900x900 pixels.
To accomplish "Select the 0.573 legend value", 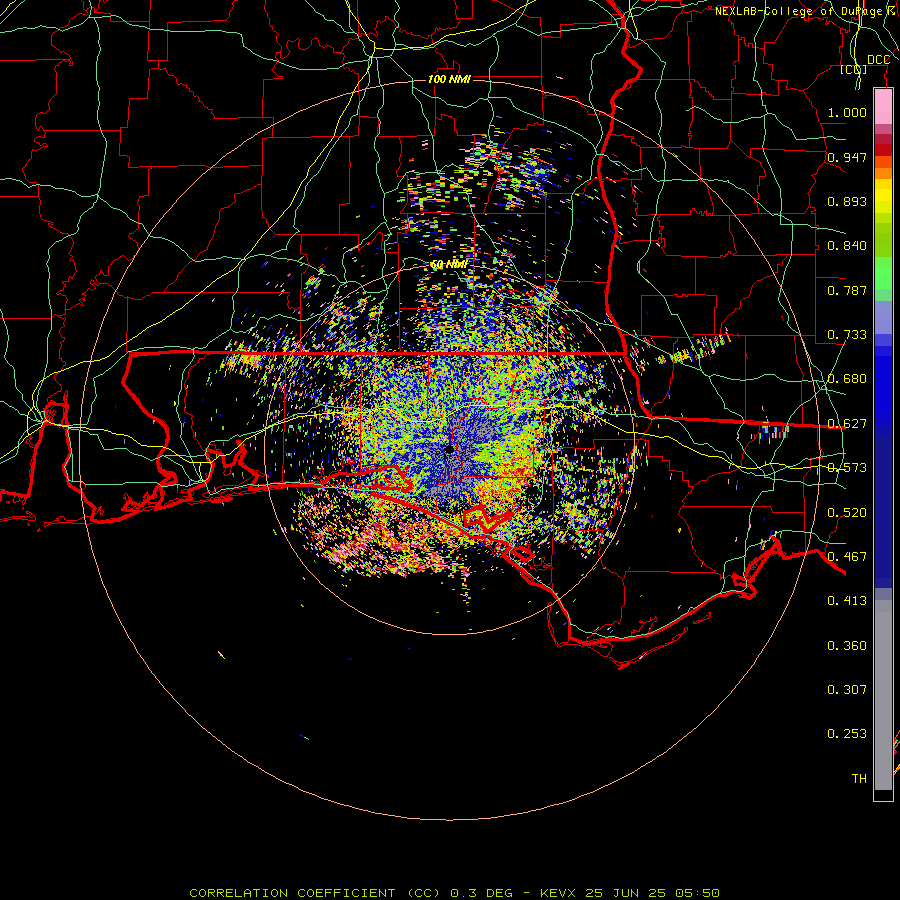I will click(x=847, y=468).
